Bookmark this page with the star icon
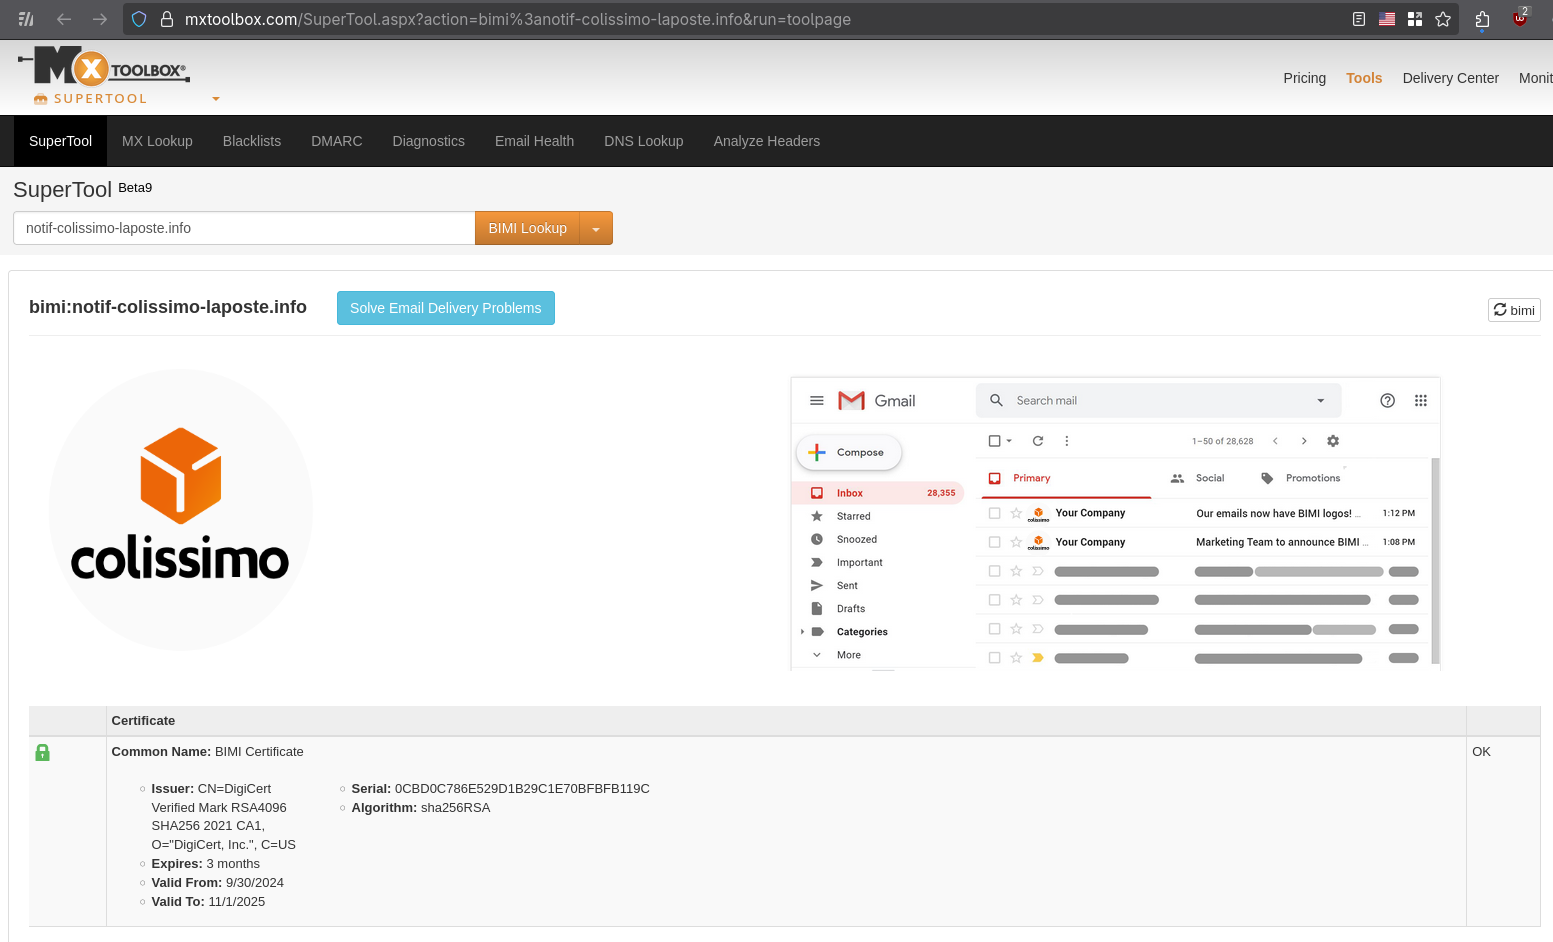 [x=1443, y=19]
